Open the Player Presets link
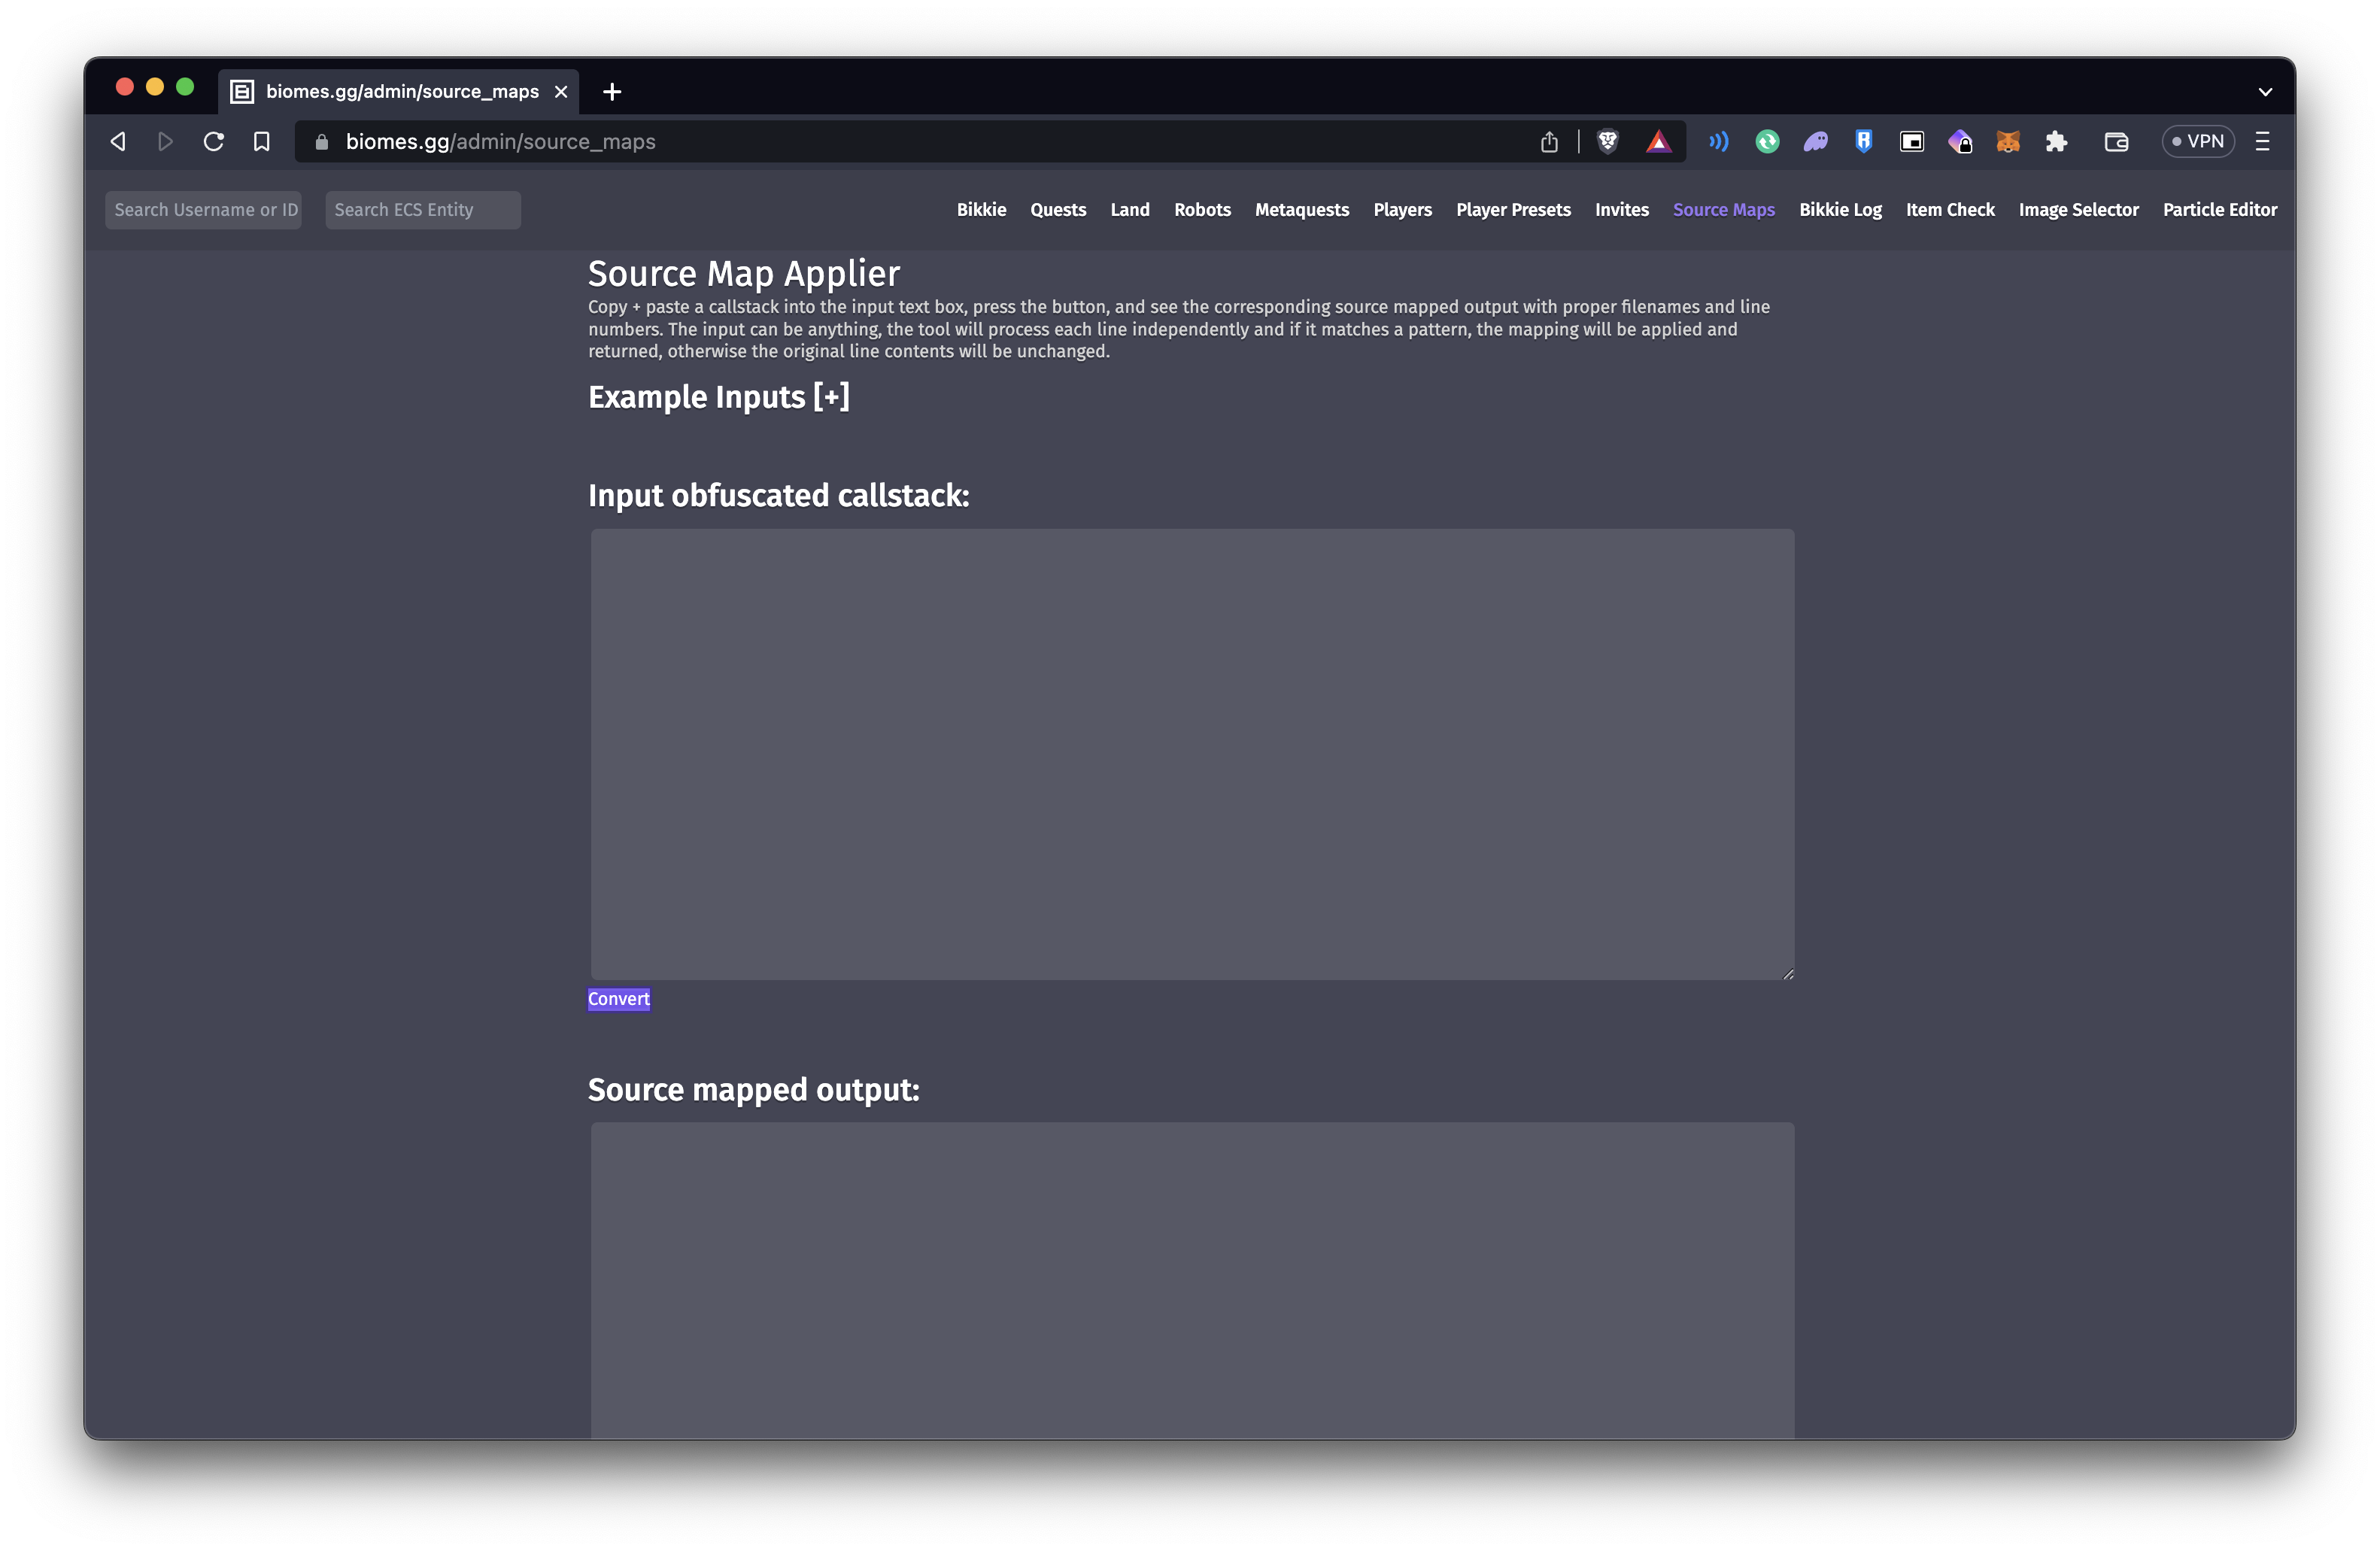 pyautogui.click(x=1512, y=210)
